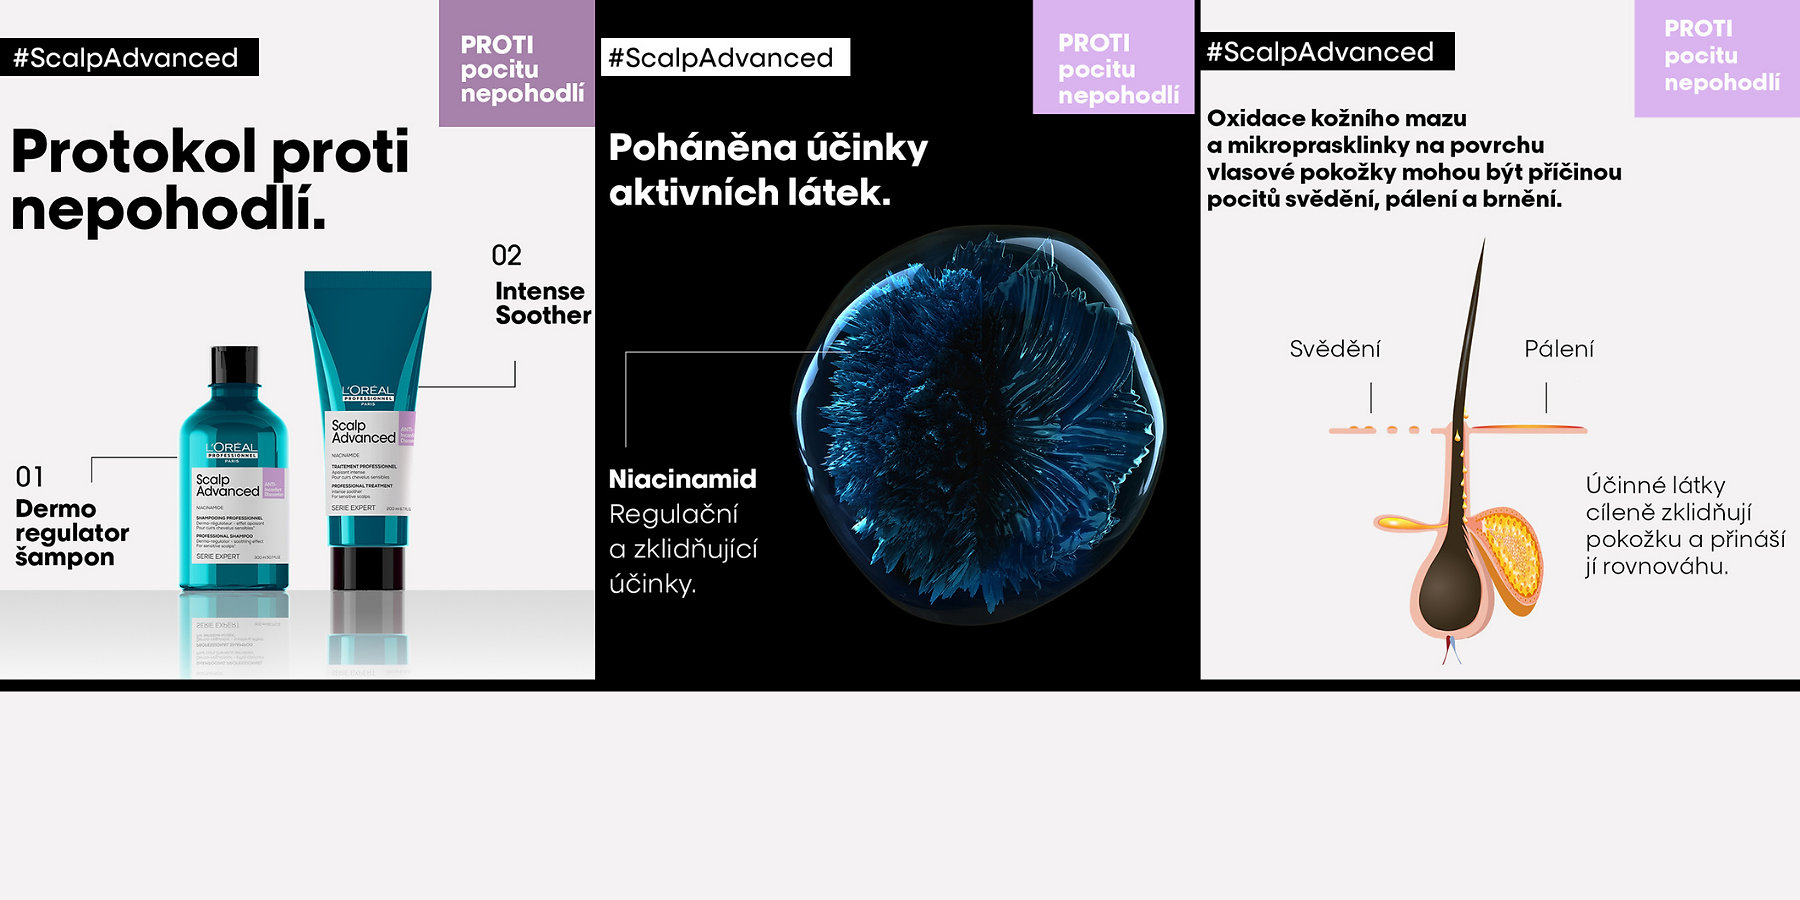Open the #ScalpAdvanced hashtag with white background
This screenshot has width=1800, height=900.
coord(724,58)
